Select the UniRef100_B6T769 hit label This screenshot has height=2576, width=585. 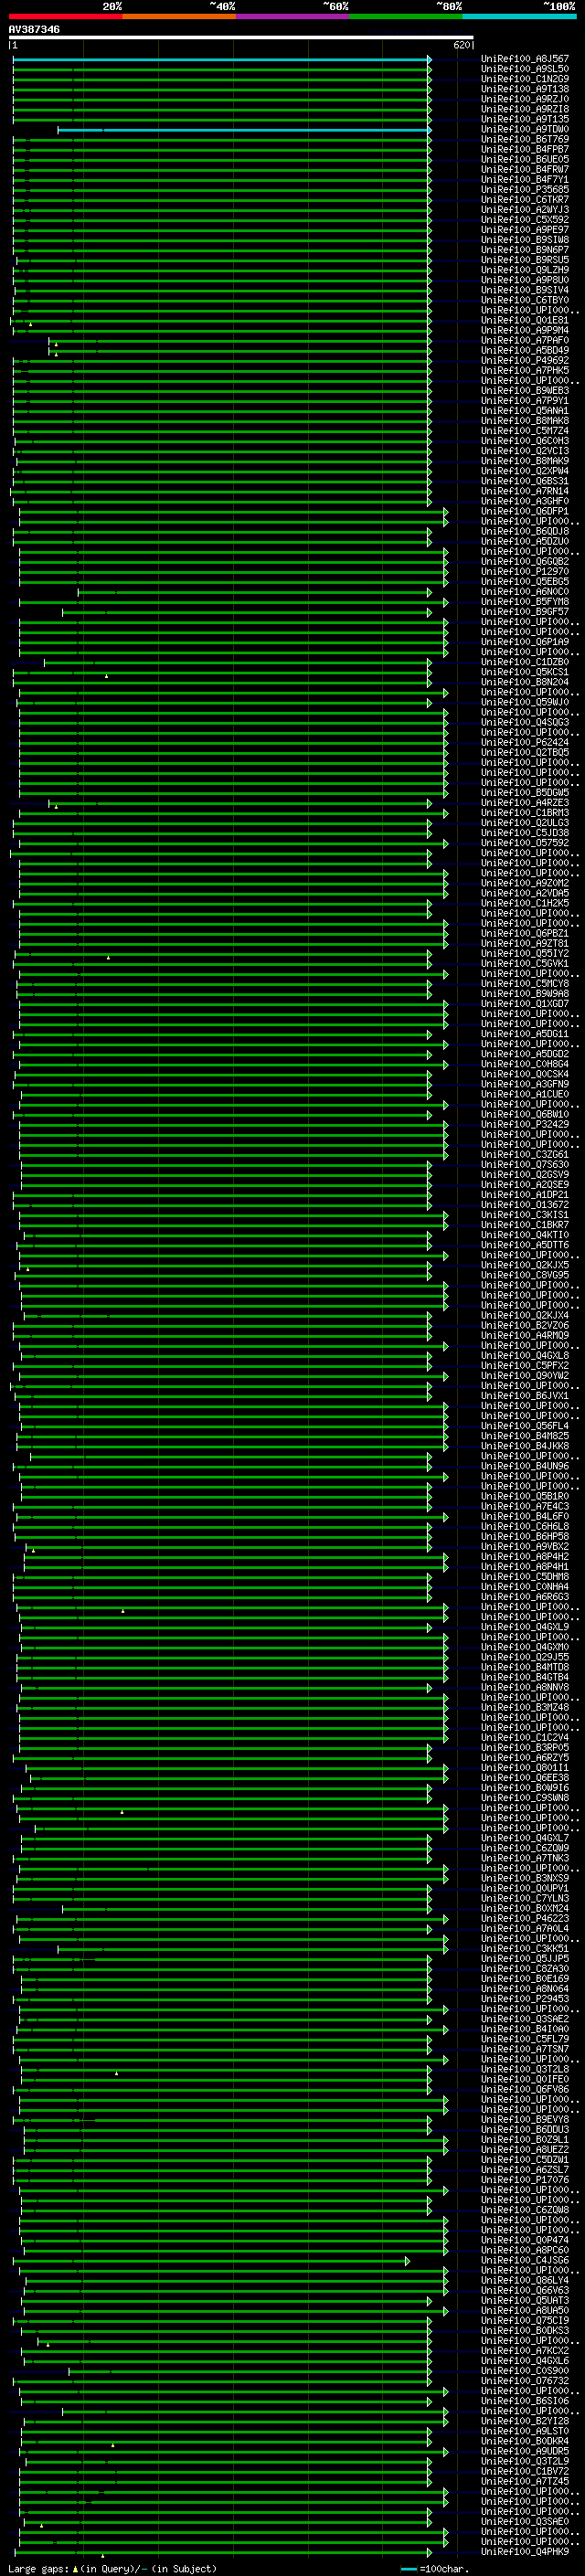pyautogui.click(x=525, y=140)
